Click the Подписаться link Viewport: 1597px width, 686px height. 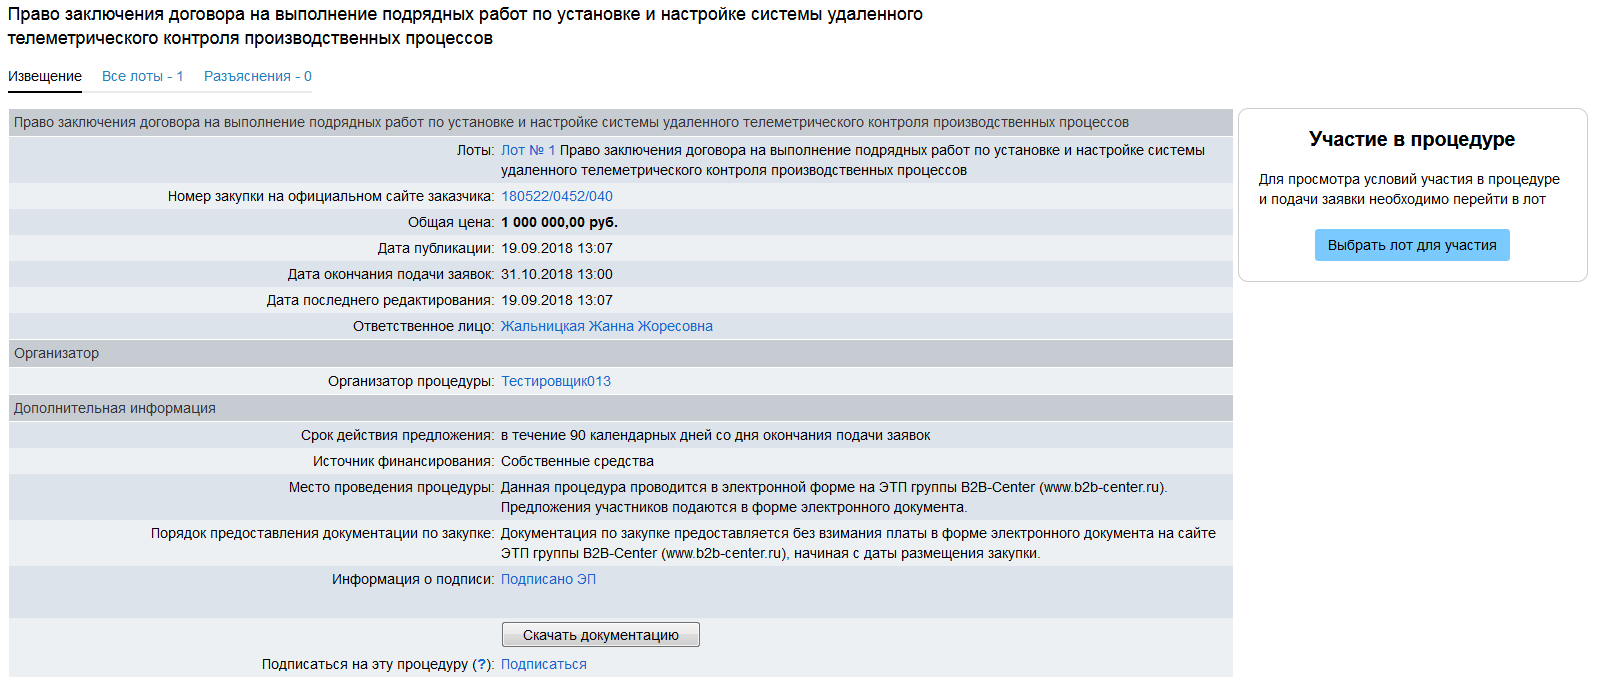coord(543,664)
